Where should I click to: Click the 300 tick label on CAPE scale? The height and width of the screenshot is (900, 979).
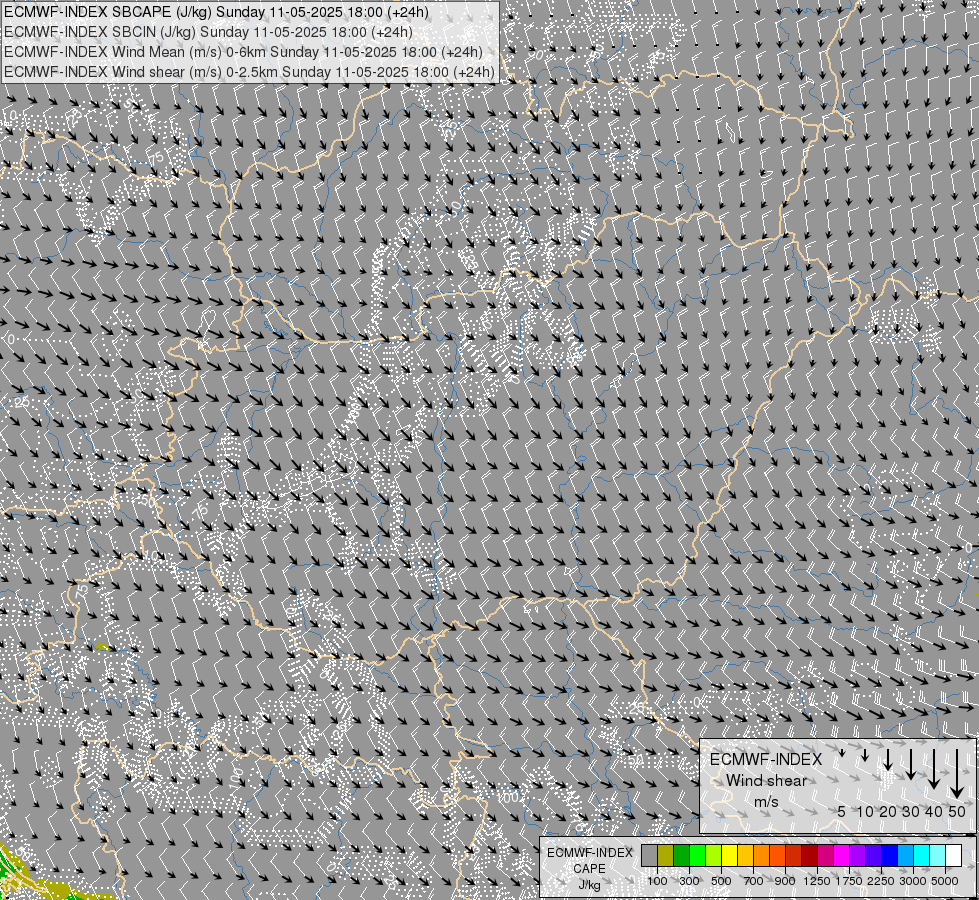pyautogui.click(x=689, y=881)
